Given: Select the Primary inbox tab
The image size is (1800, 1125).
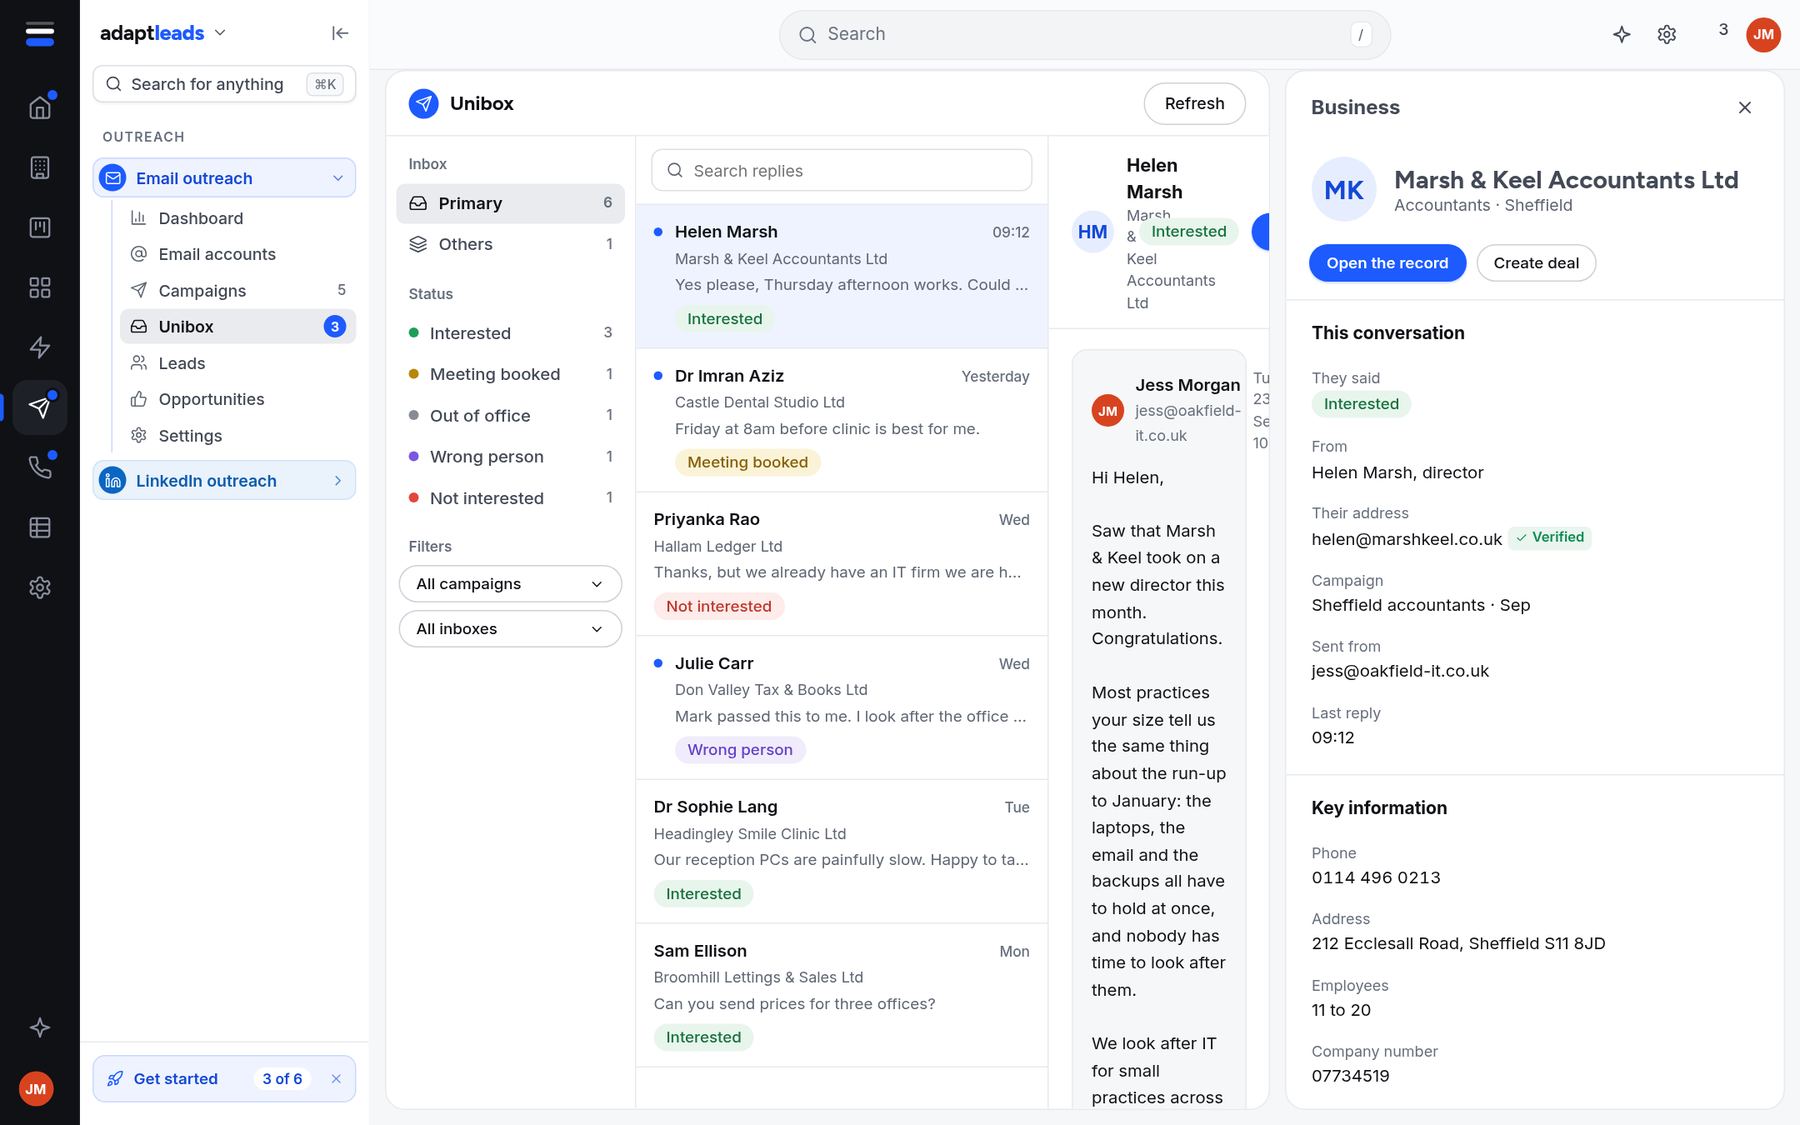Looking at the screenshot, I should (x=510, y=203).
